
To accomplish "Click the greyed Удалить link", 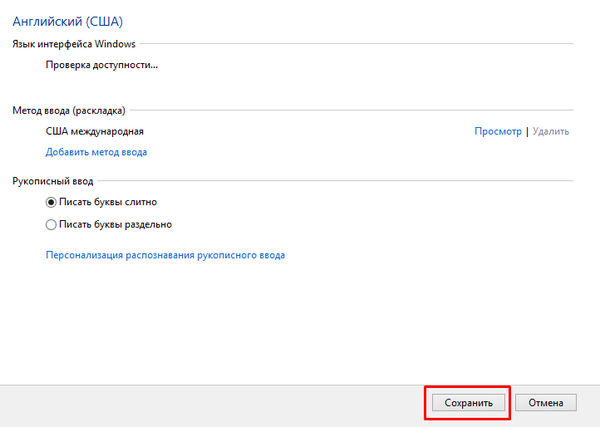I will 551,131.
